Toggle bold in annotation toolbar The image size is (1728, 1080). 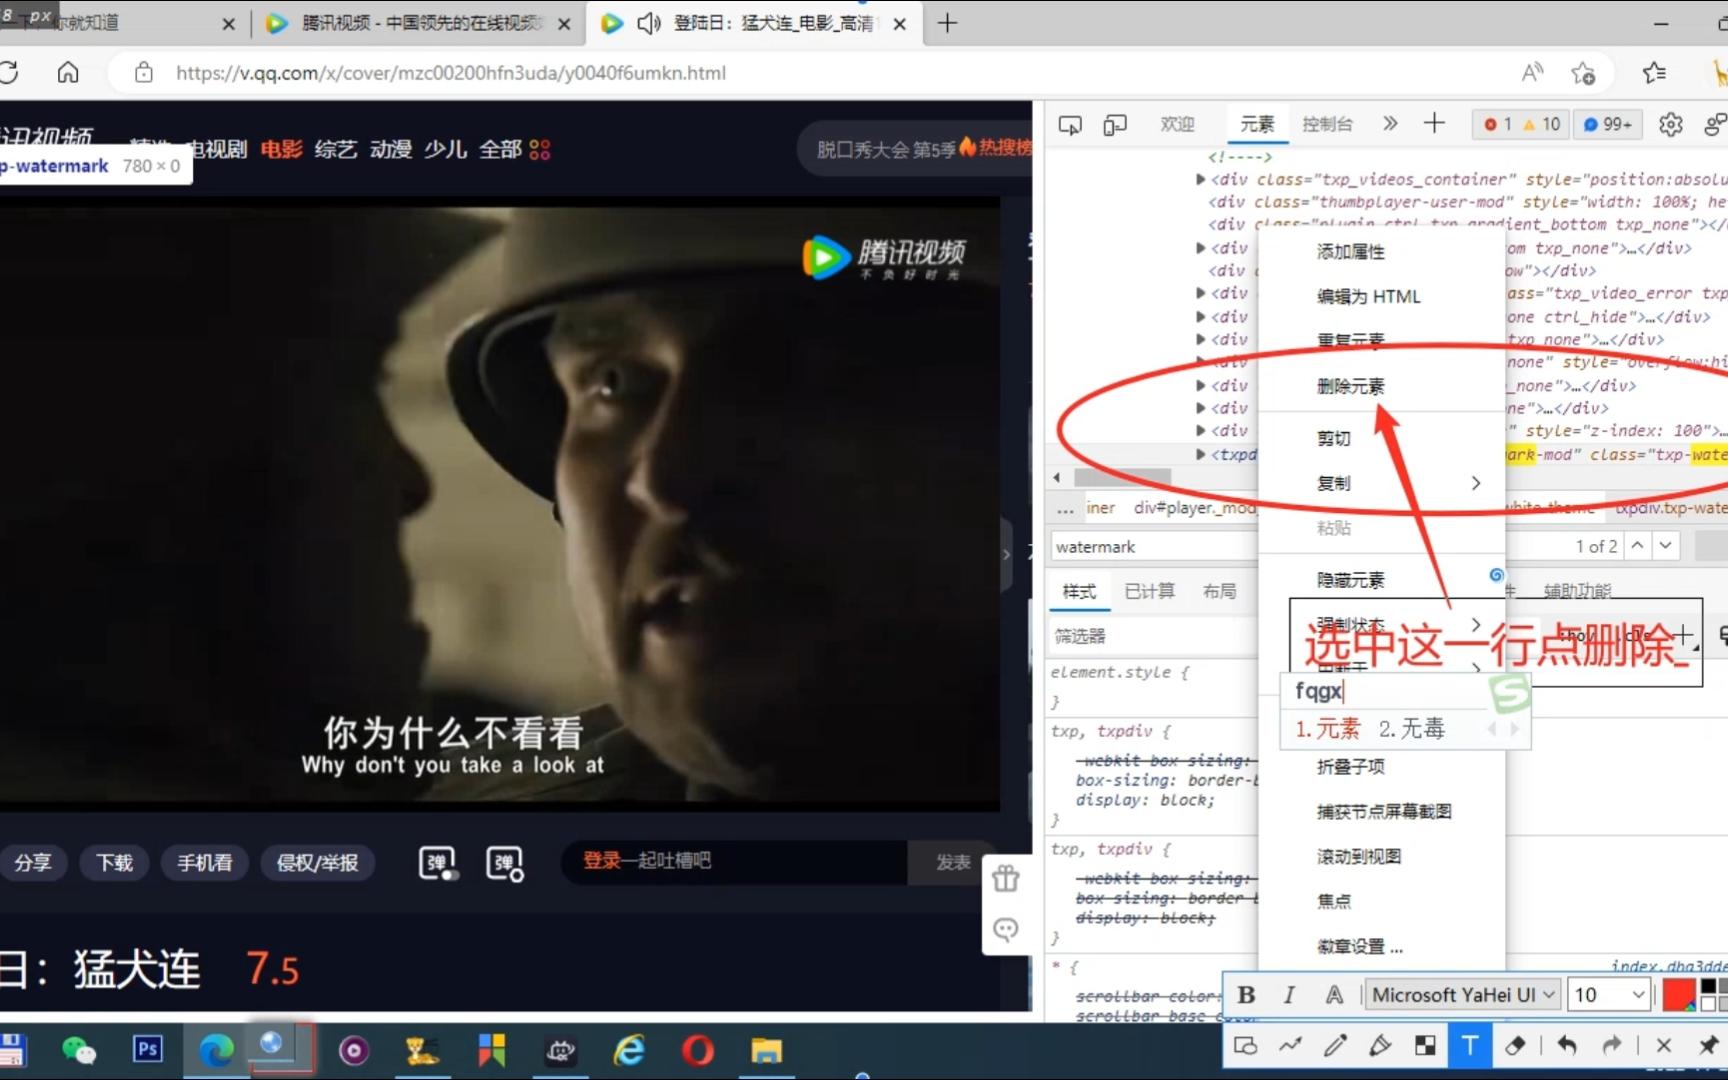coord(1246,995)
